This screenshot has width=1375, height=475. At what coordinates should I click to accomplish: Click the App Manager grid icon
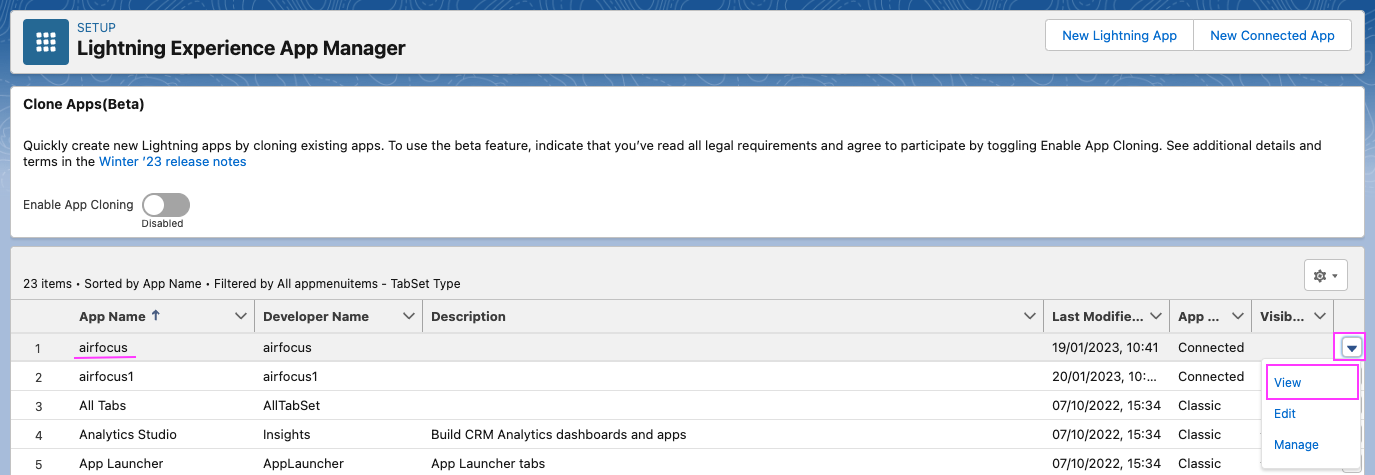46,42
